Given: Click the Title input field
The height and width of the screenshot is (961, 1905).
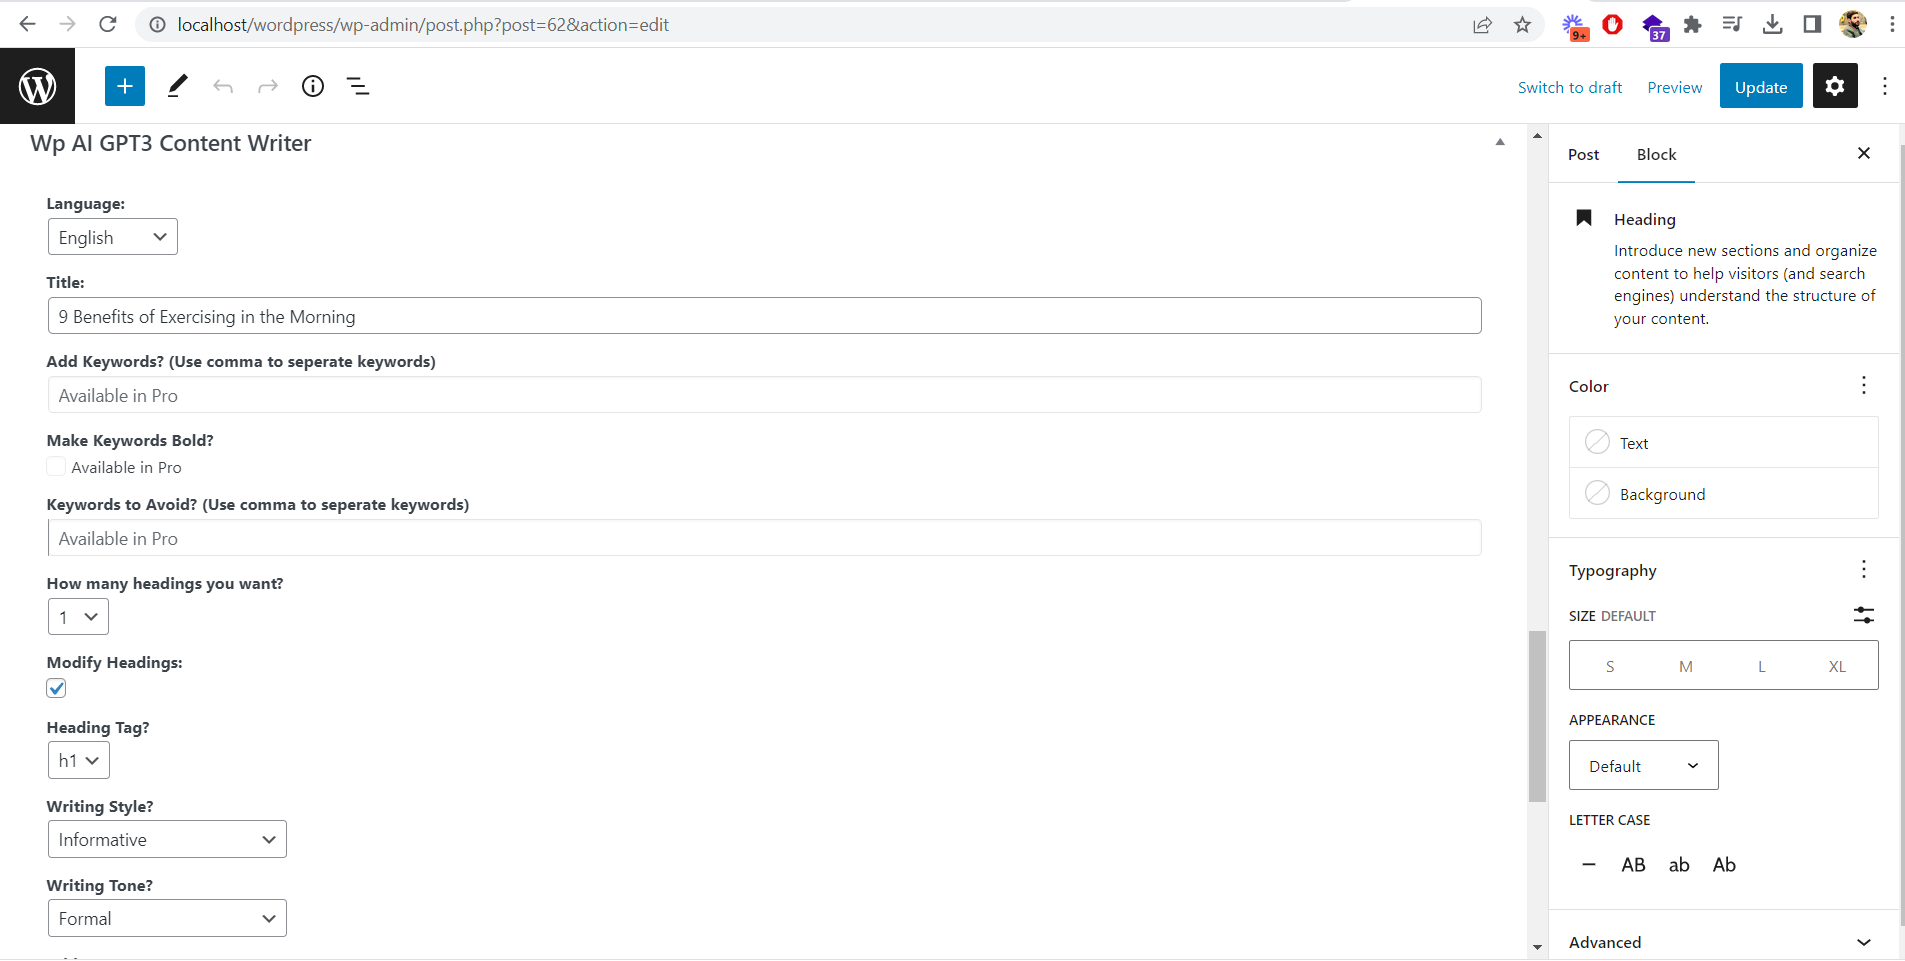Looking at the screenshot, I should (765, 316).
